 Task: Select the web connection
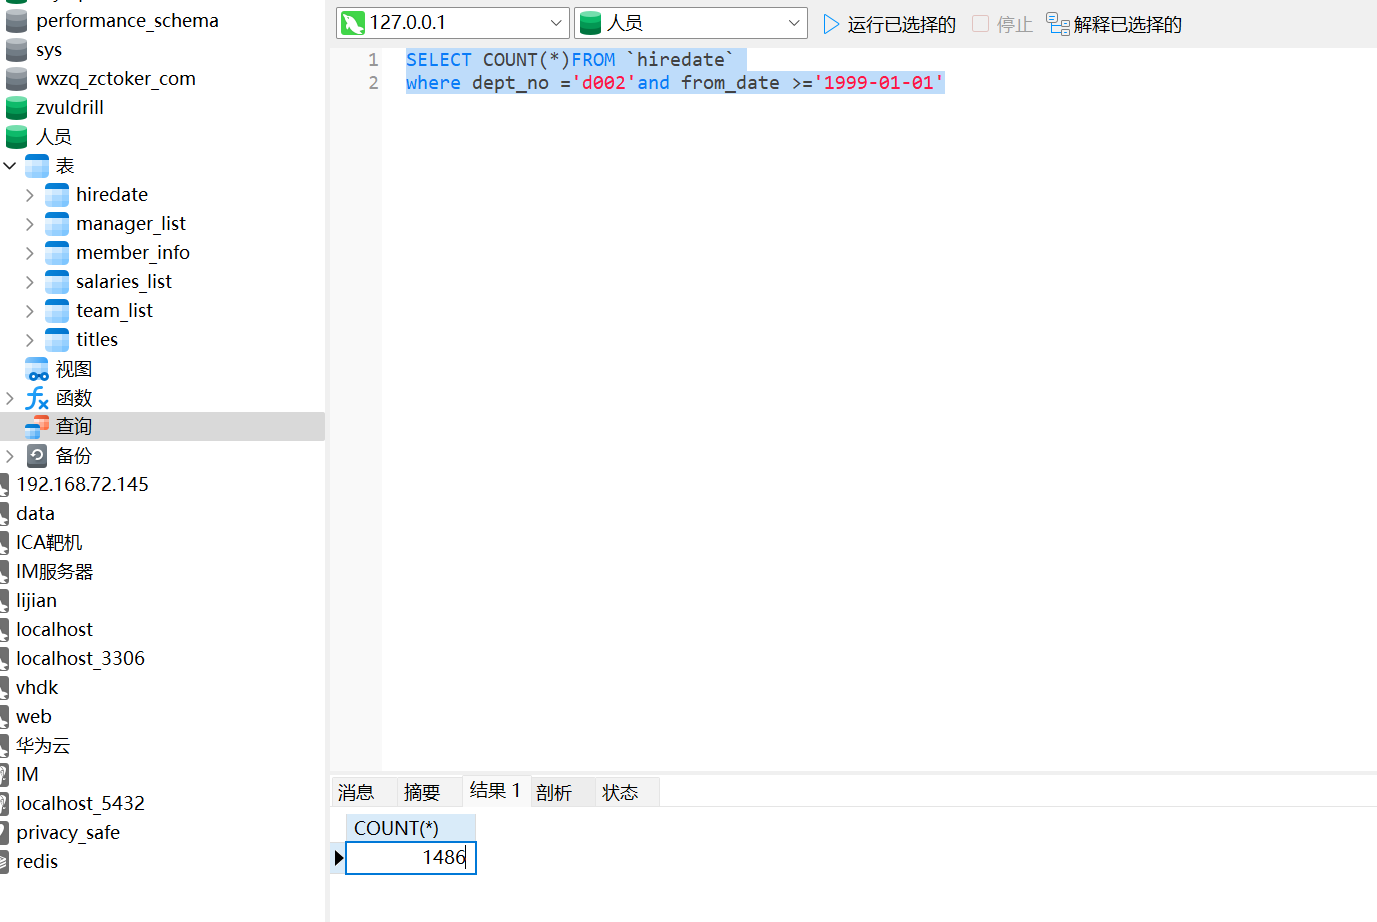coord(33,716)
